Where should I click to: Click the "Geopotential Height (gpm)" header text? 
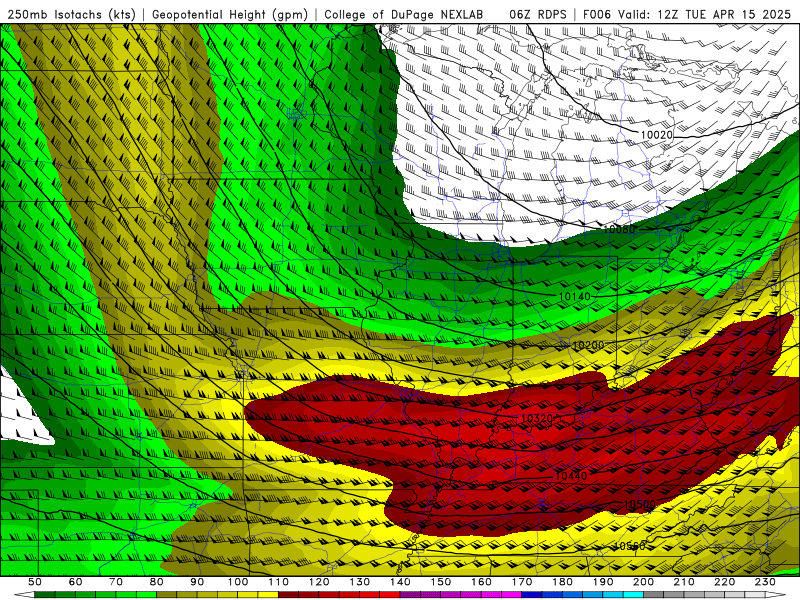[x=230, y=14]
